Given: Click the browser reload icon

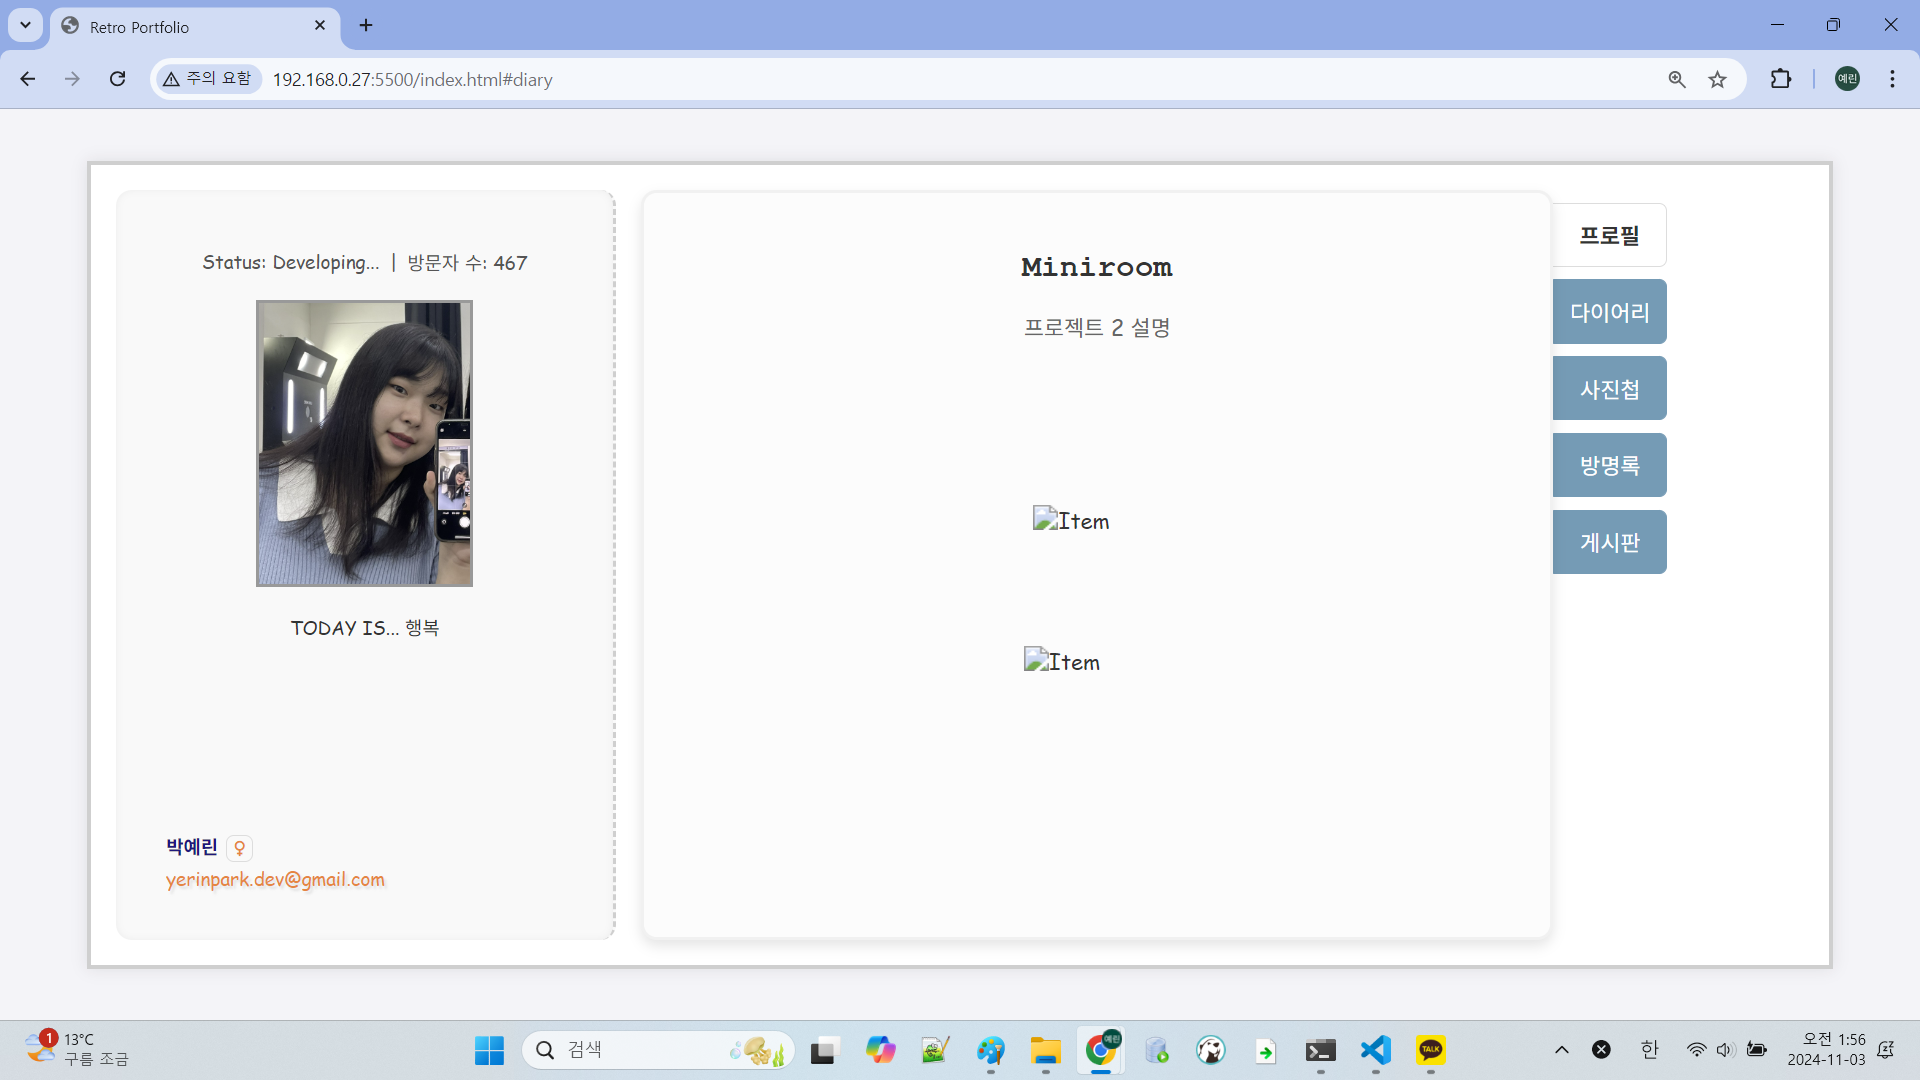Looking at the screenshot, I should click(118, 79).
